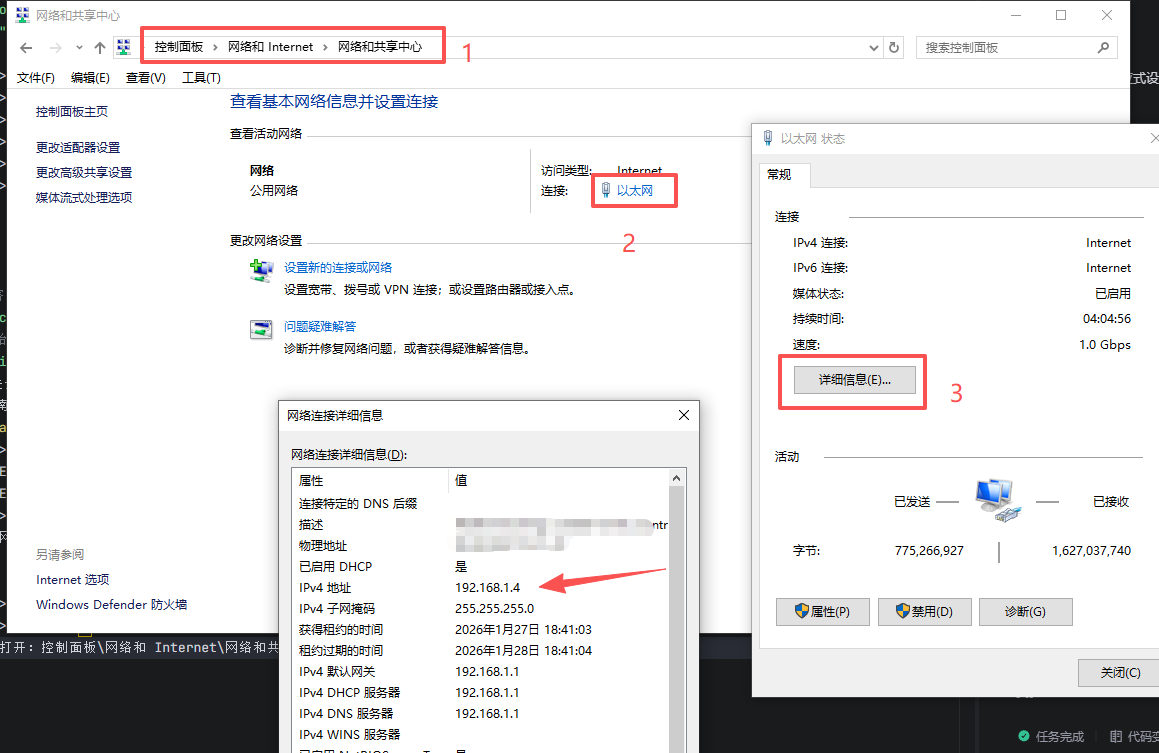Open the 文件(F) menu

click(35, 78)
